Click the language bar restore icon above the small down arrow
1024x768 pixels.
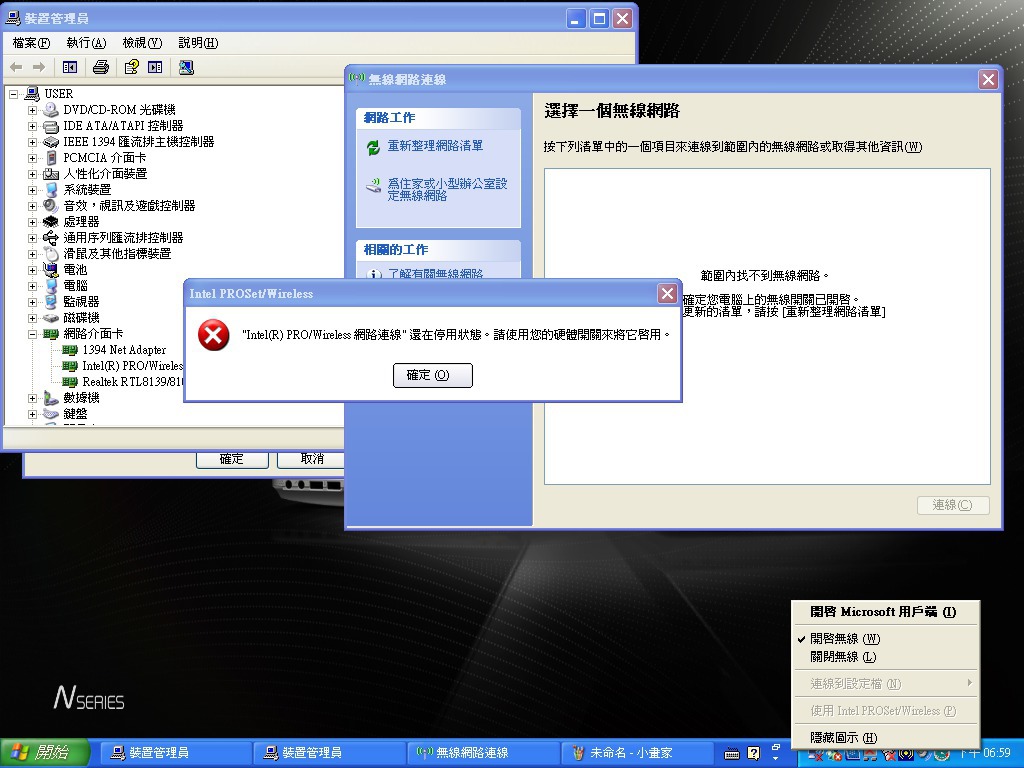pyautogui.click(x=776, y=747)
